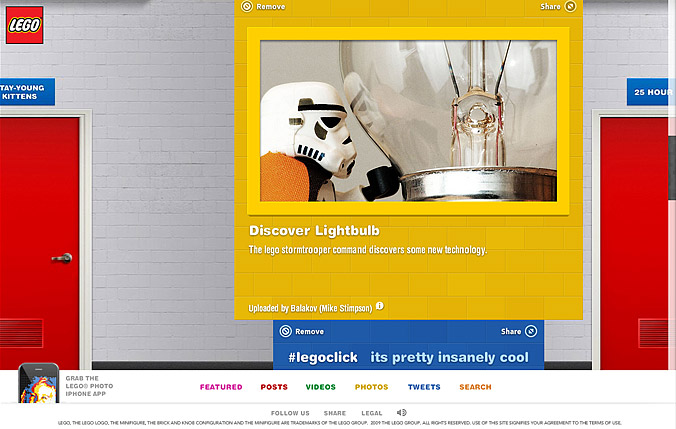Select the Photos section
The width and height of the screenshot is (676, 429).
tap(371, 387)
